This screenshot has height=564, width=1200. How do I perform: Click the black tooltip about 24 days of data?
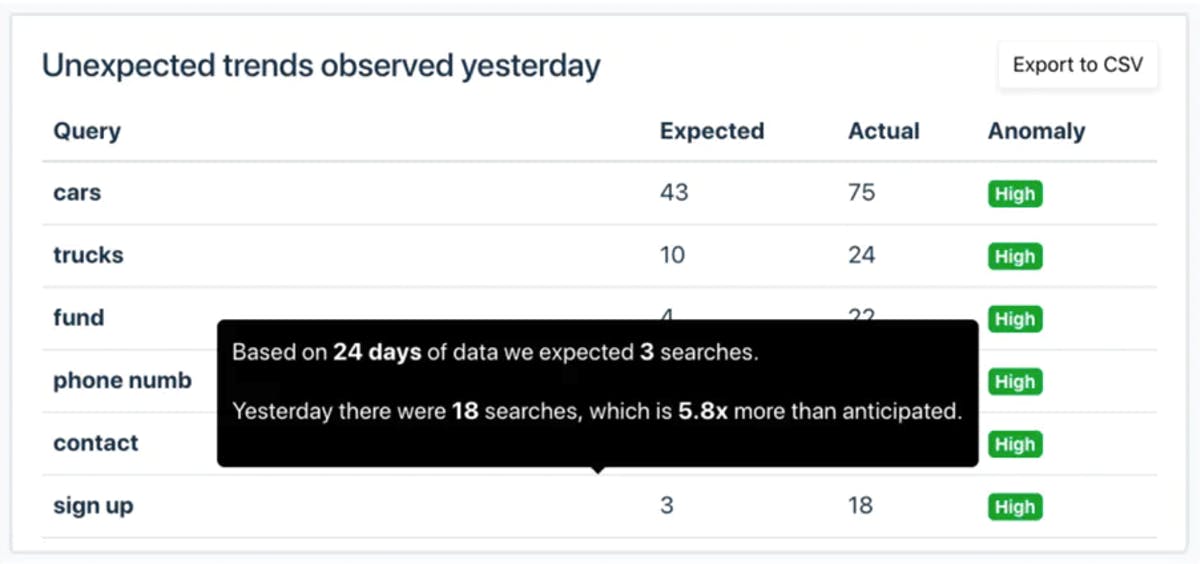tap(598, 393)
